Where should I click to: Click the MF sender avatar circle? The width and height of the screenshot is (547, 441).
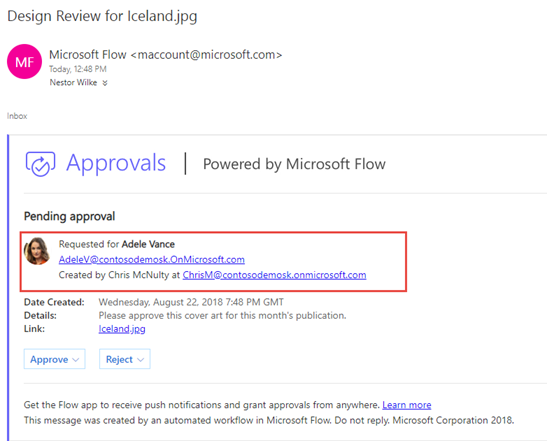(24, 62)
